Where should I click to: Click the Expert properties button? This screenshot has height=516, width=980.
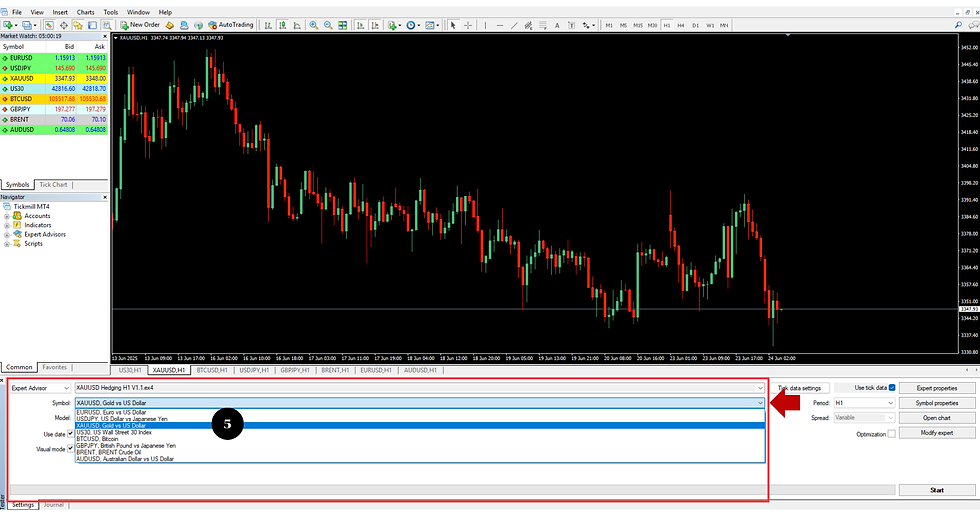coord(937,388)
